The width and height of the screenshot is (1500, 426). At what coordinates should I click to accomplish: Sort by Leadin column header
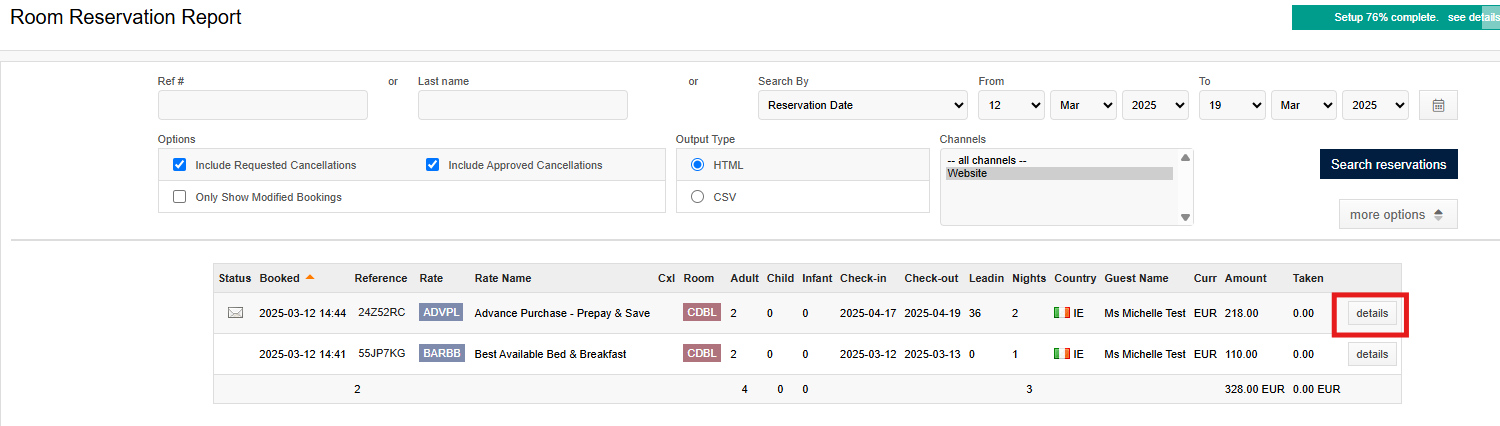pyautogui.click(x=986, y=278)
